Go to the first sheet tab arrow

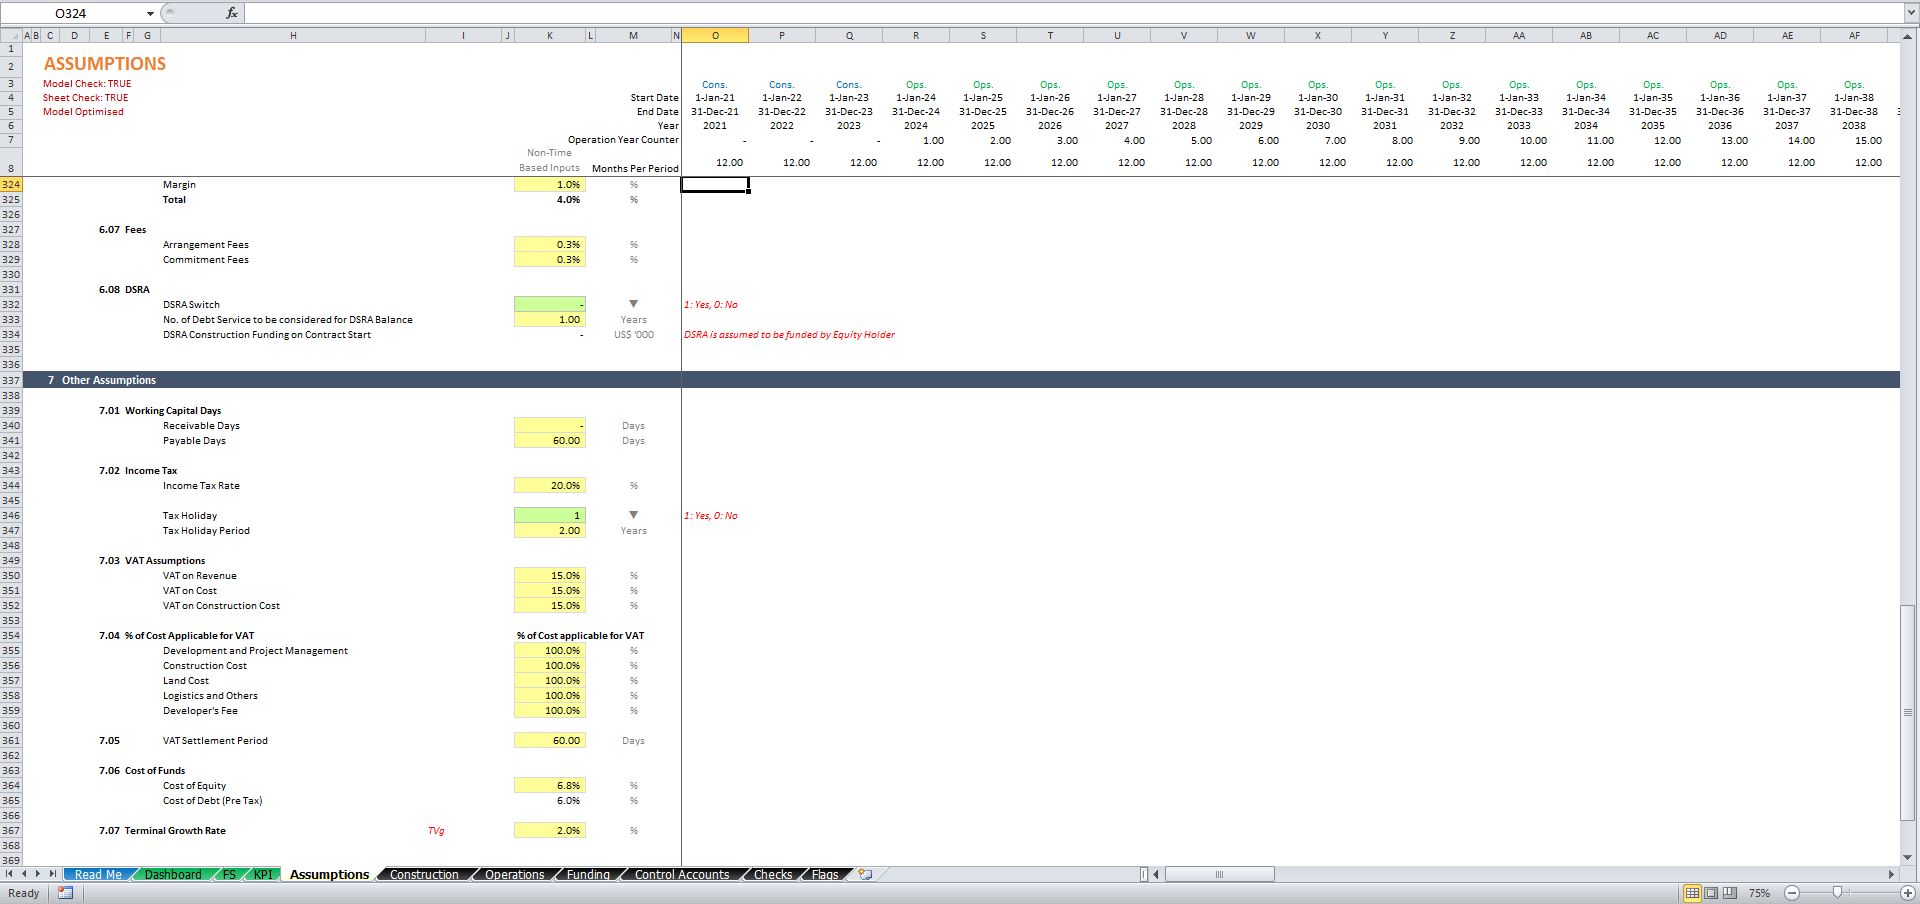coord(11,874)
